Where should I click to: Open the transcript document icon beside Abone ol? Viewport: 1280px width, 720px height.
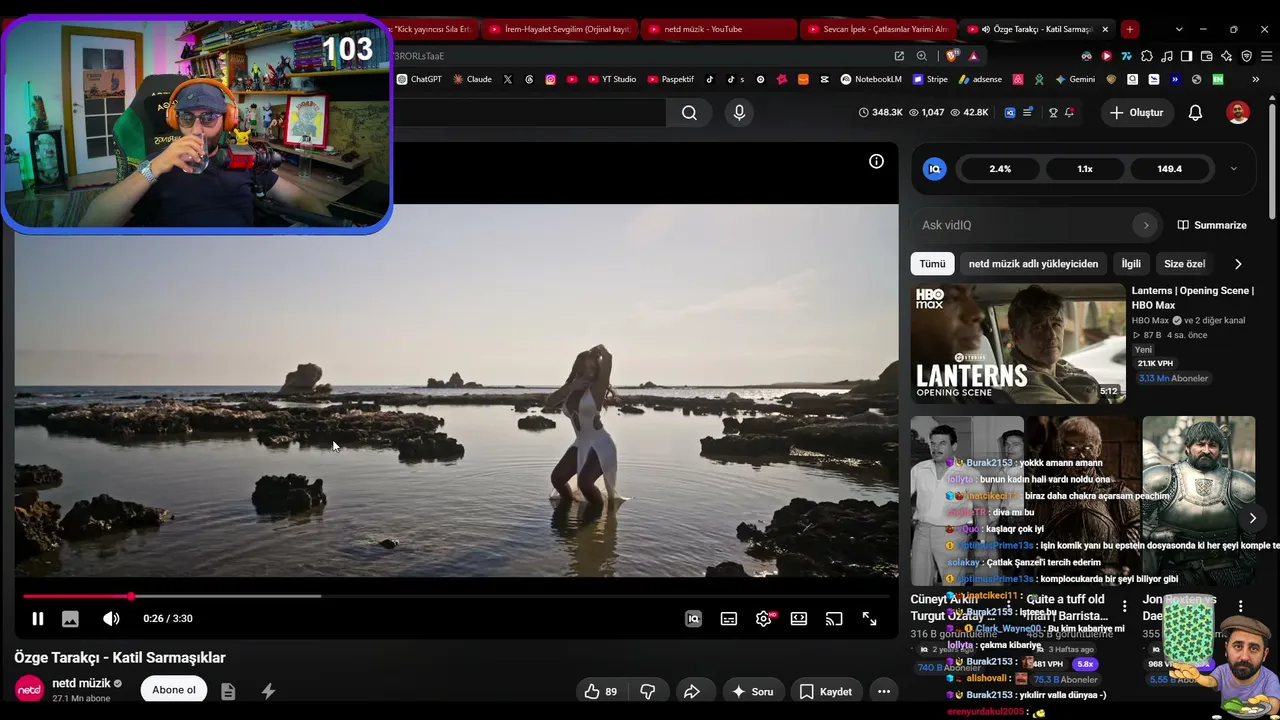tap(228, 691)
